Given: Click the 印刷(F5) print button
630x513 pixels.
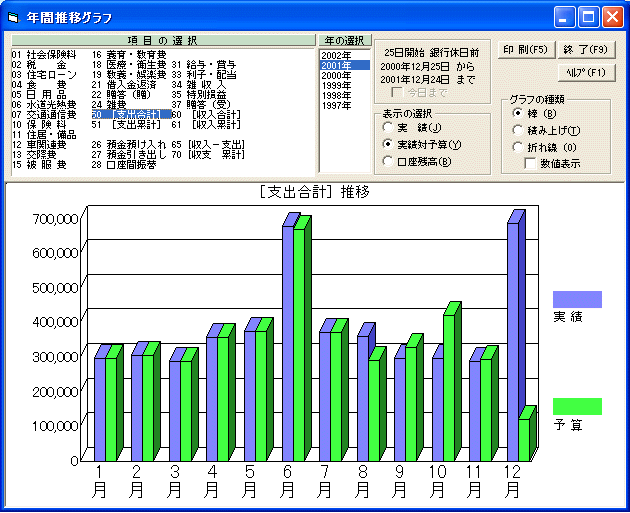Looking at the screenshot, I should [524, 49].
